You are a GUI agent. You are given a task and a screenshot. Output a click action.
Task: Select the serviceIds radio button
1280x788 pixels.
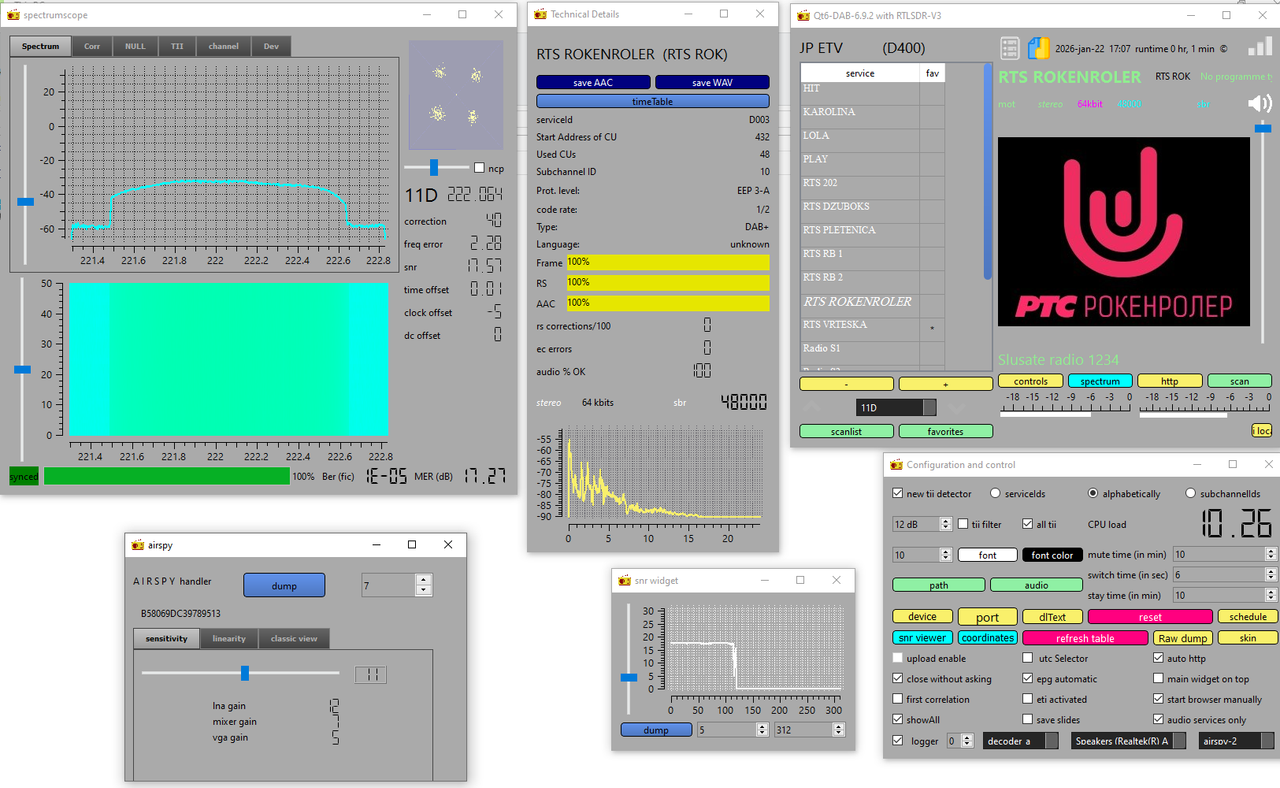pyautogui.click(x=995, y=494)
